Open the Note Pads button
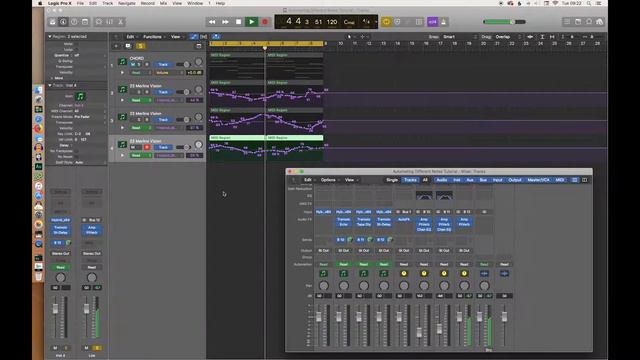This screenshot has width=640, height=360. tap(578, 22)
